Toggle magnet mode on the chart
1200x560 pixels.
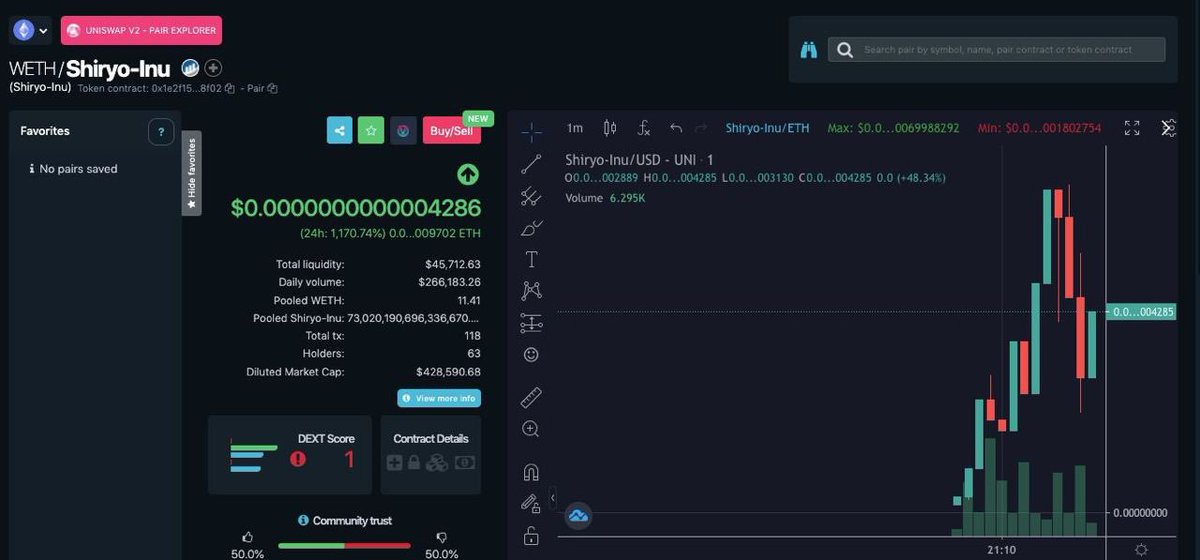(x=531, y=472)
